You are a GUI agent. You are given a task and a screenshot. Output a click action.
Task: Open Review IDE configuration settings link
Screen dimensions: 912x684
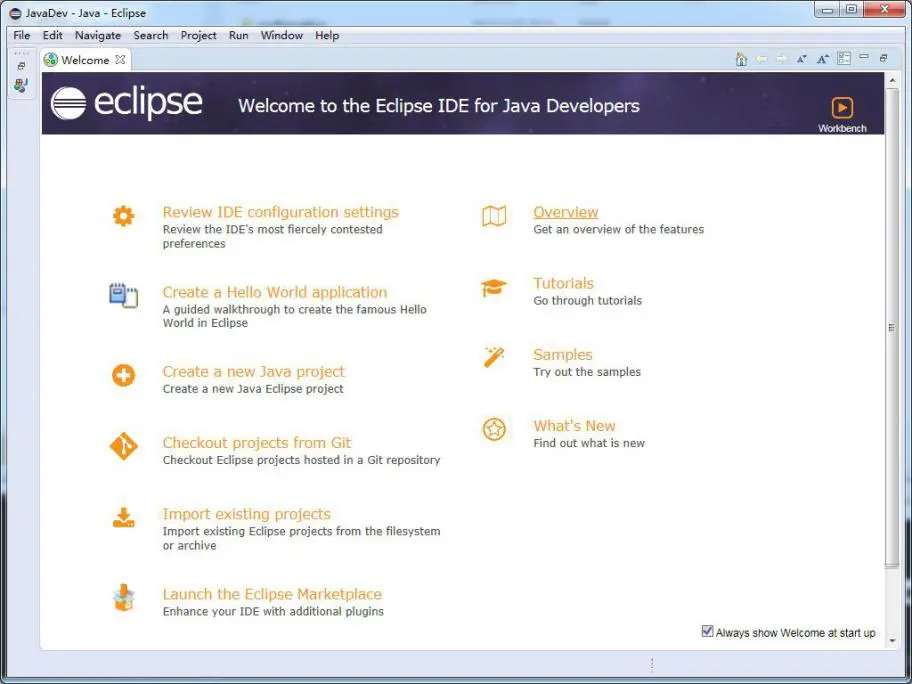click(x=280, y=212)
